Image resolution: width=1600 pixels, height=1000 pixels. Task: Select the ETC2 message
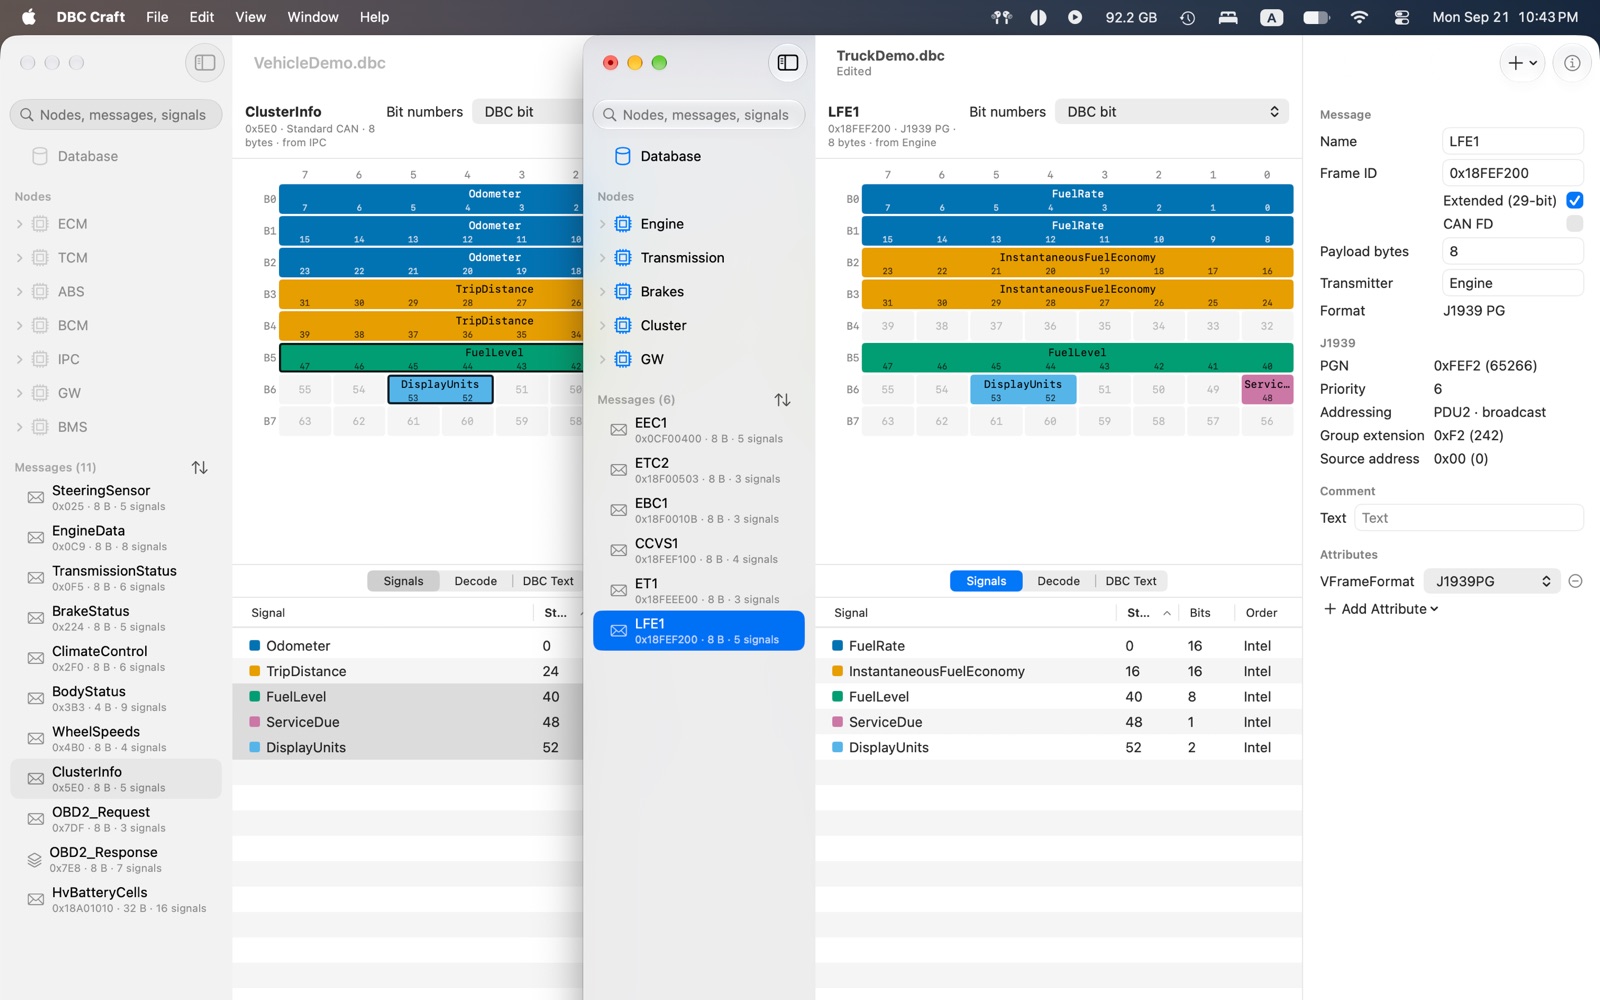tap(699, 470)
